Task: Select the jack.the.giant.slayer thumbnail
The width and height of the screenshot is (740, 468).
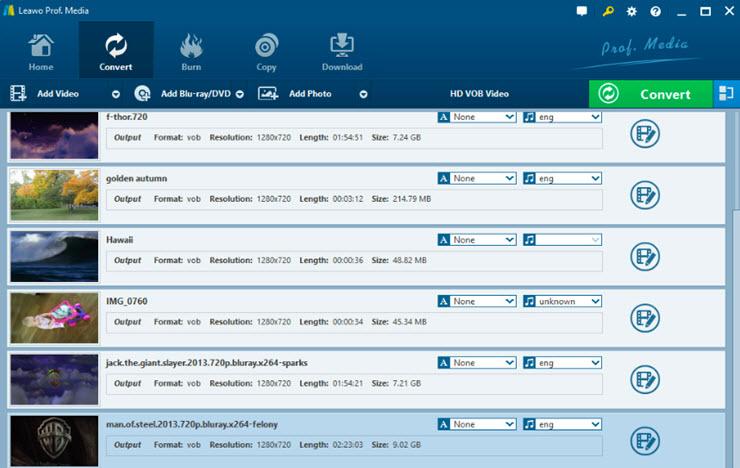Action: point(54,379)
